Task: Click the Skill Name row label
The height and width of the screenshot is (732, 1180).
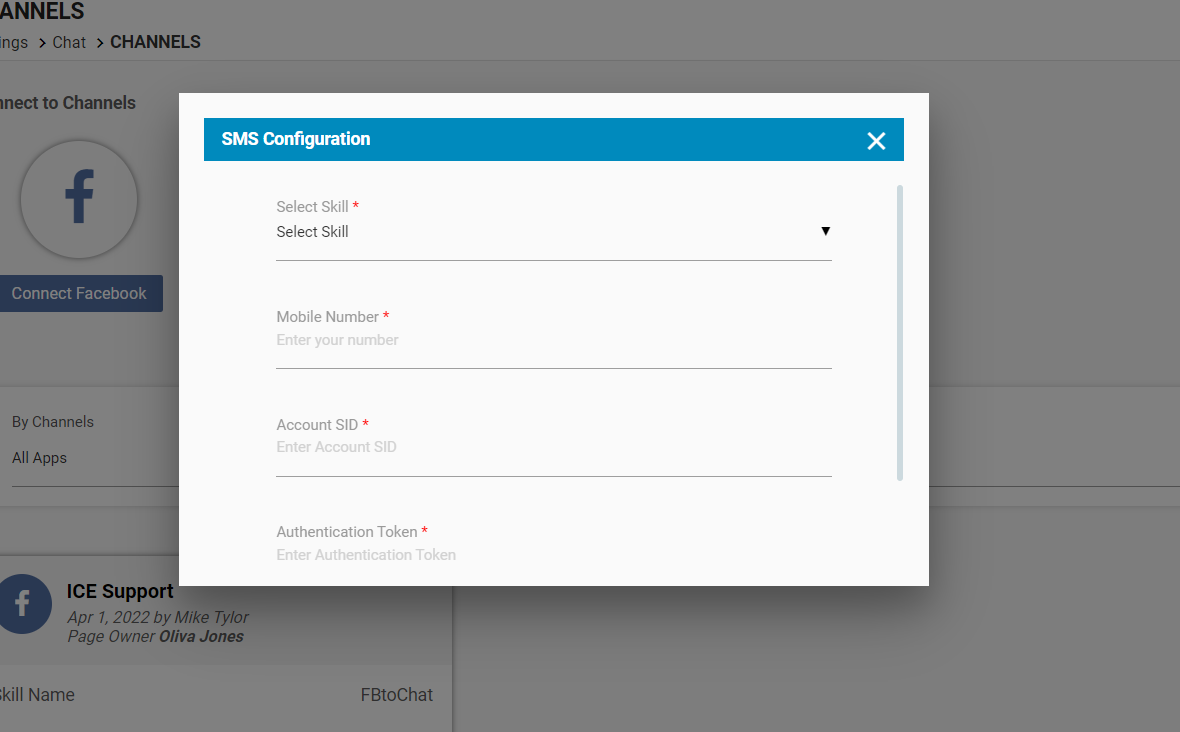Action: [x=36, y=695]
